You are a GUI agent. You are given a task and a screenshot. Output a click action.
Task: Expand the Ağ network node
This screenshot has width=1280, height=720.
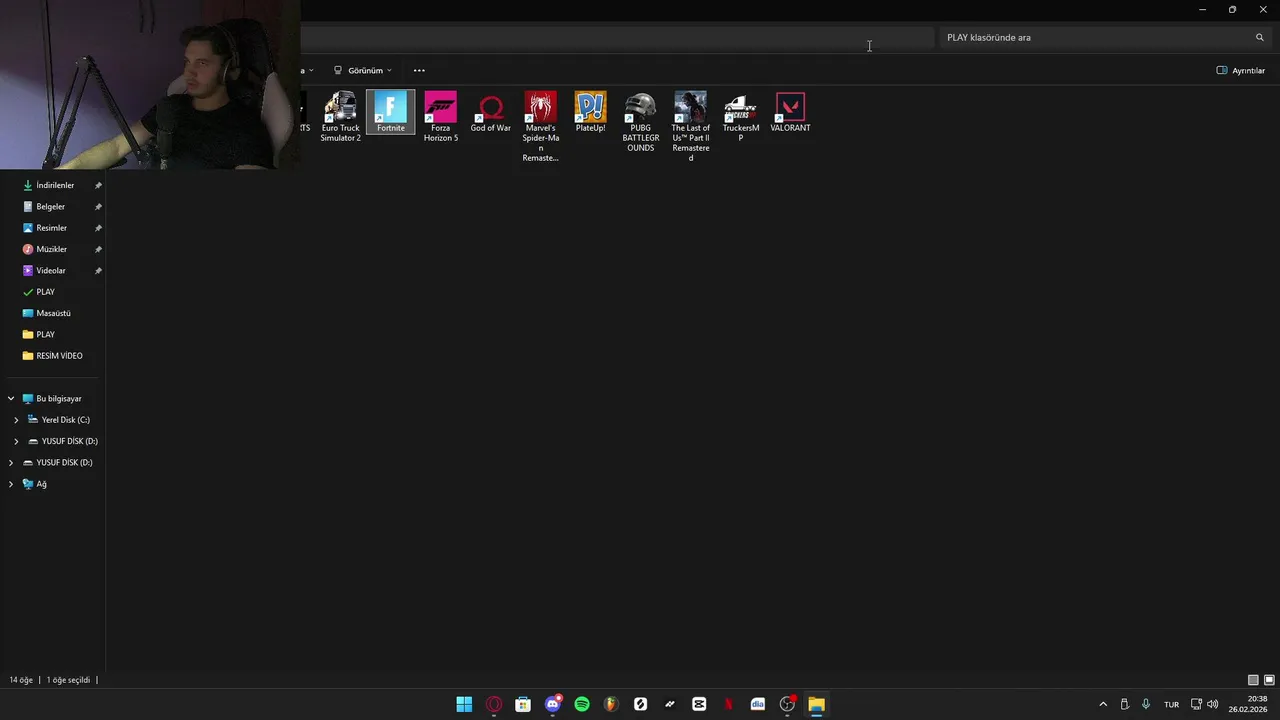[11, 484]
